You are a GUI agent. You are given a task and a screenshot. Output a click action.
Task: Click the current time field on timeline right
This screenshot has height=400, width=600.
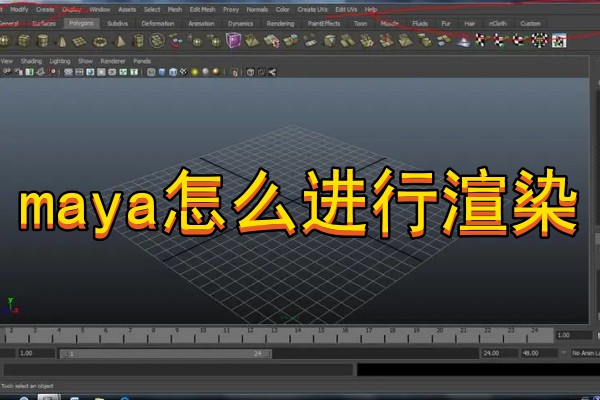574,336
